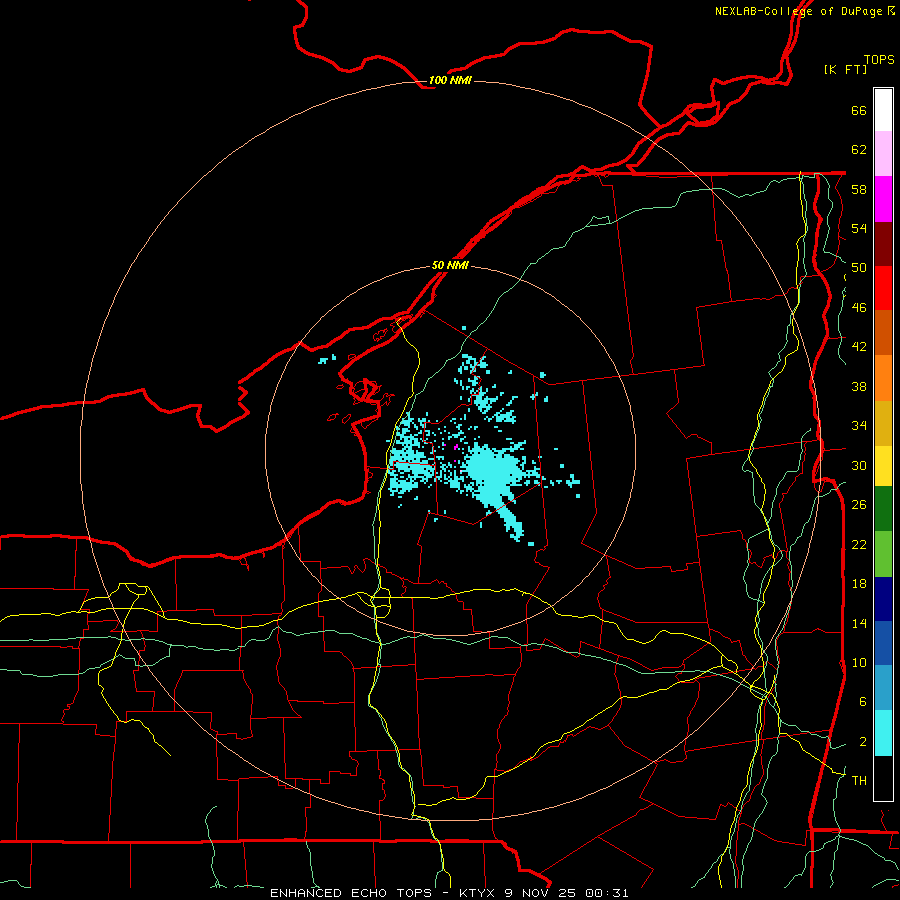The width and height of the screenshot is (900, 900).
Task: Click the legend value "34"
Action: click(859, 425)
